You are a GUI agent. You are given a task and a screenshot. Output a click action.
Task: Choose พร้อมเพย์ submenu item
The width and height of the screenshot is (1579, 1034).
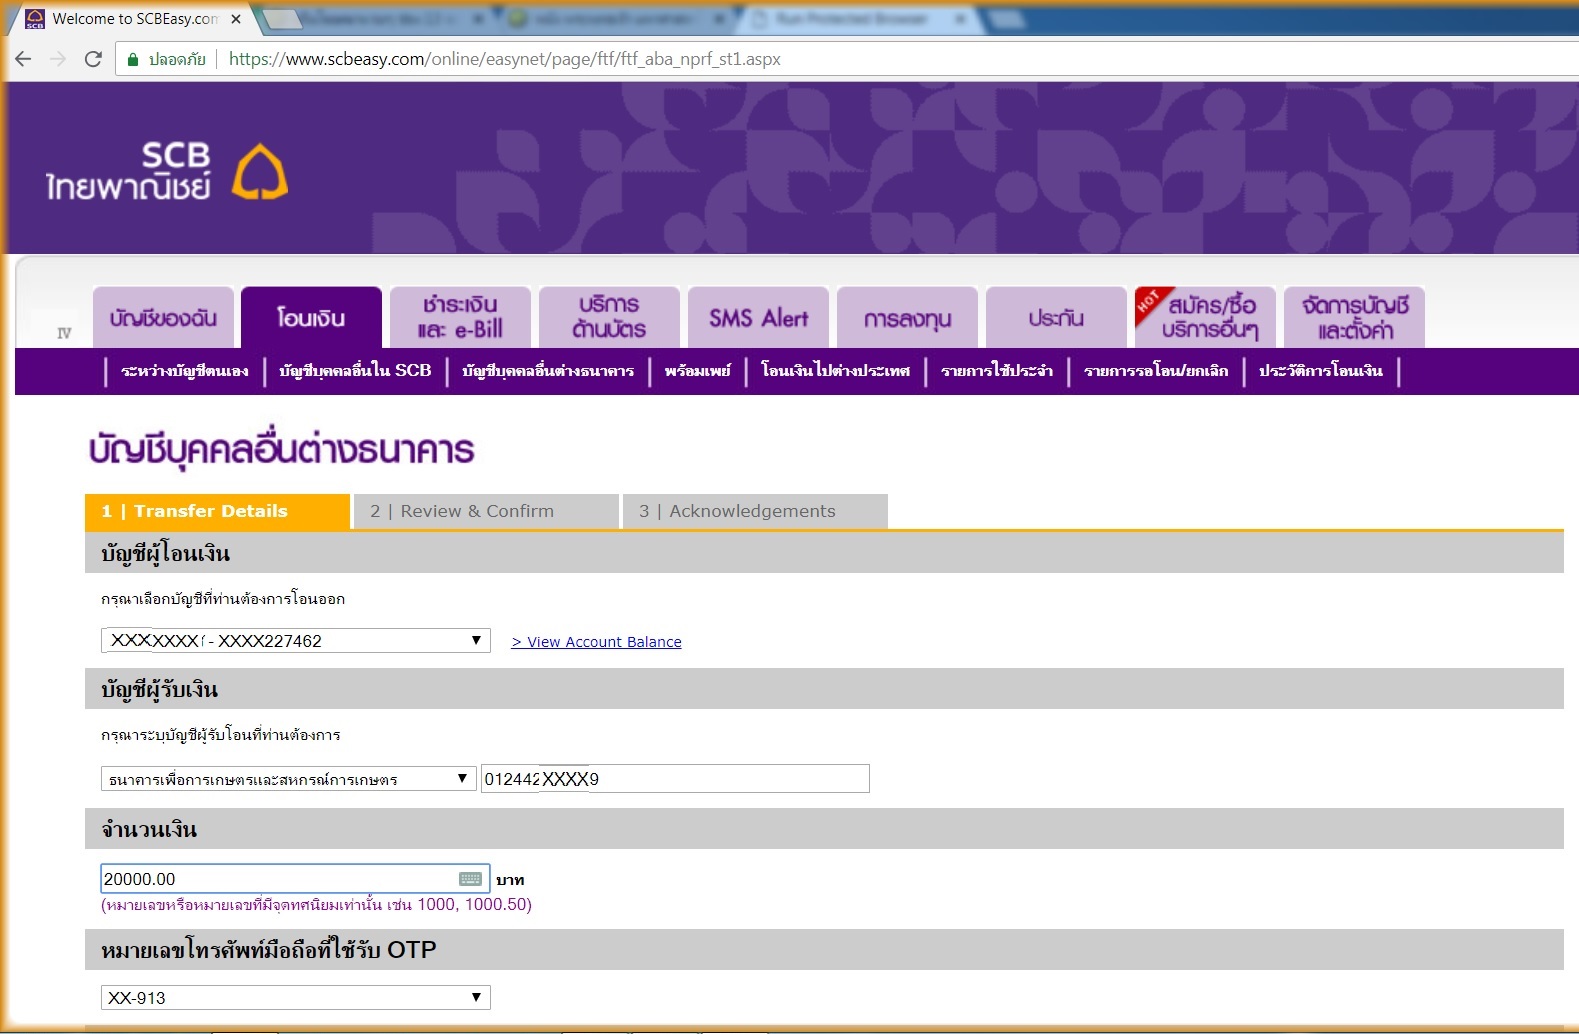click(698, 371)
